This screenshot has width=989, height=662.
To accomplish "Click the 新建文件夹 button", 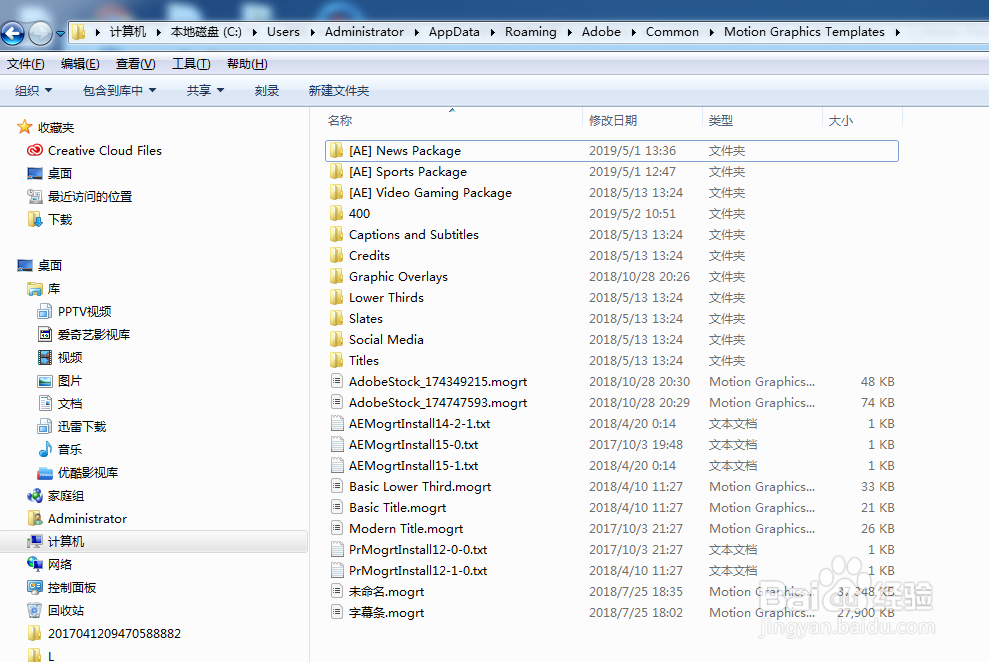I will click(339, 91).
